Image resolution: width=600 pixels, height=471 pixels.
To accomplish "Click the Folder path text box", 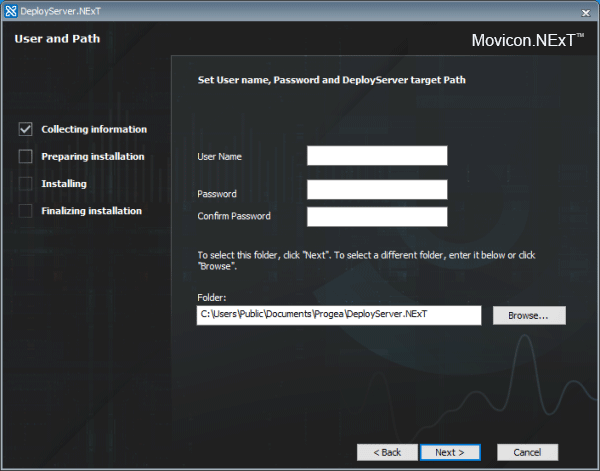I will pos(339,315).
